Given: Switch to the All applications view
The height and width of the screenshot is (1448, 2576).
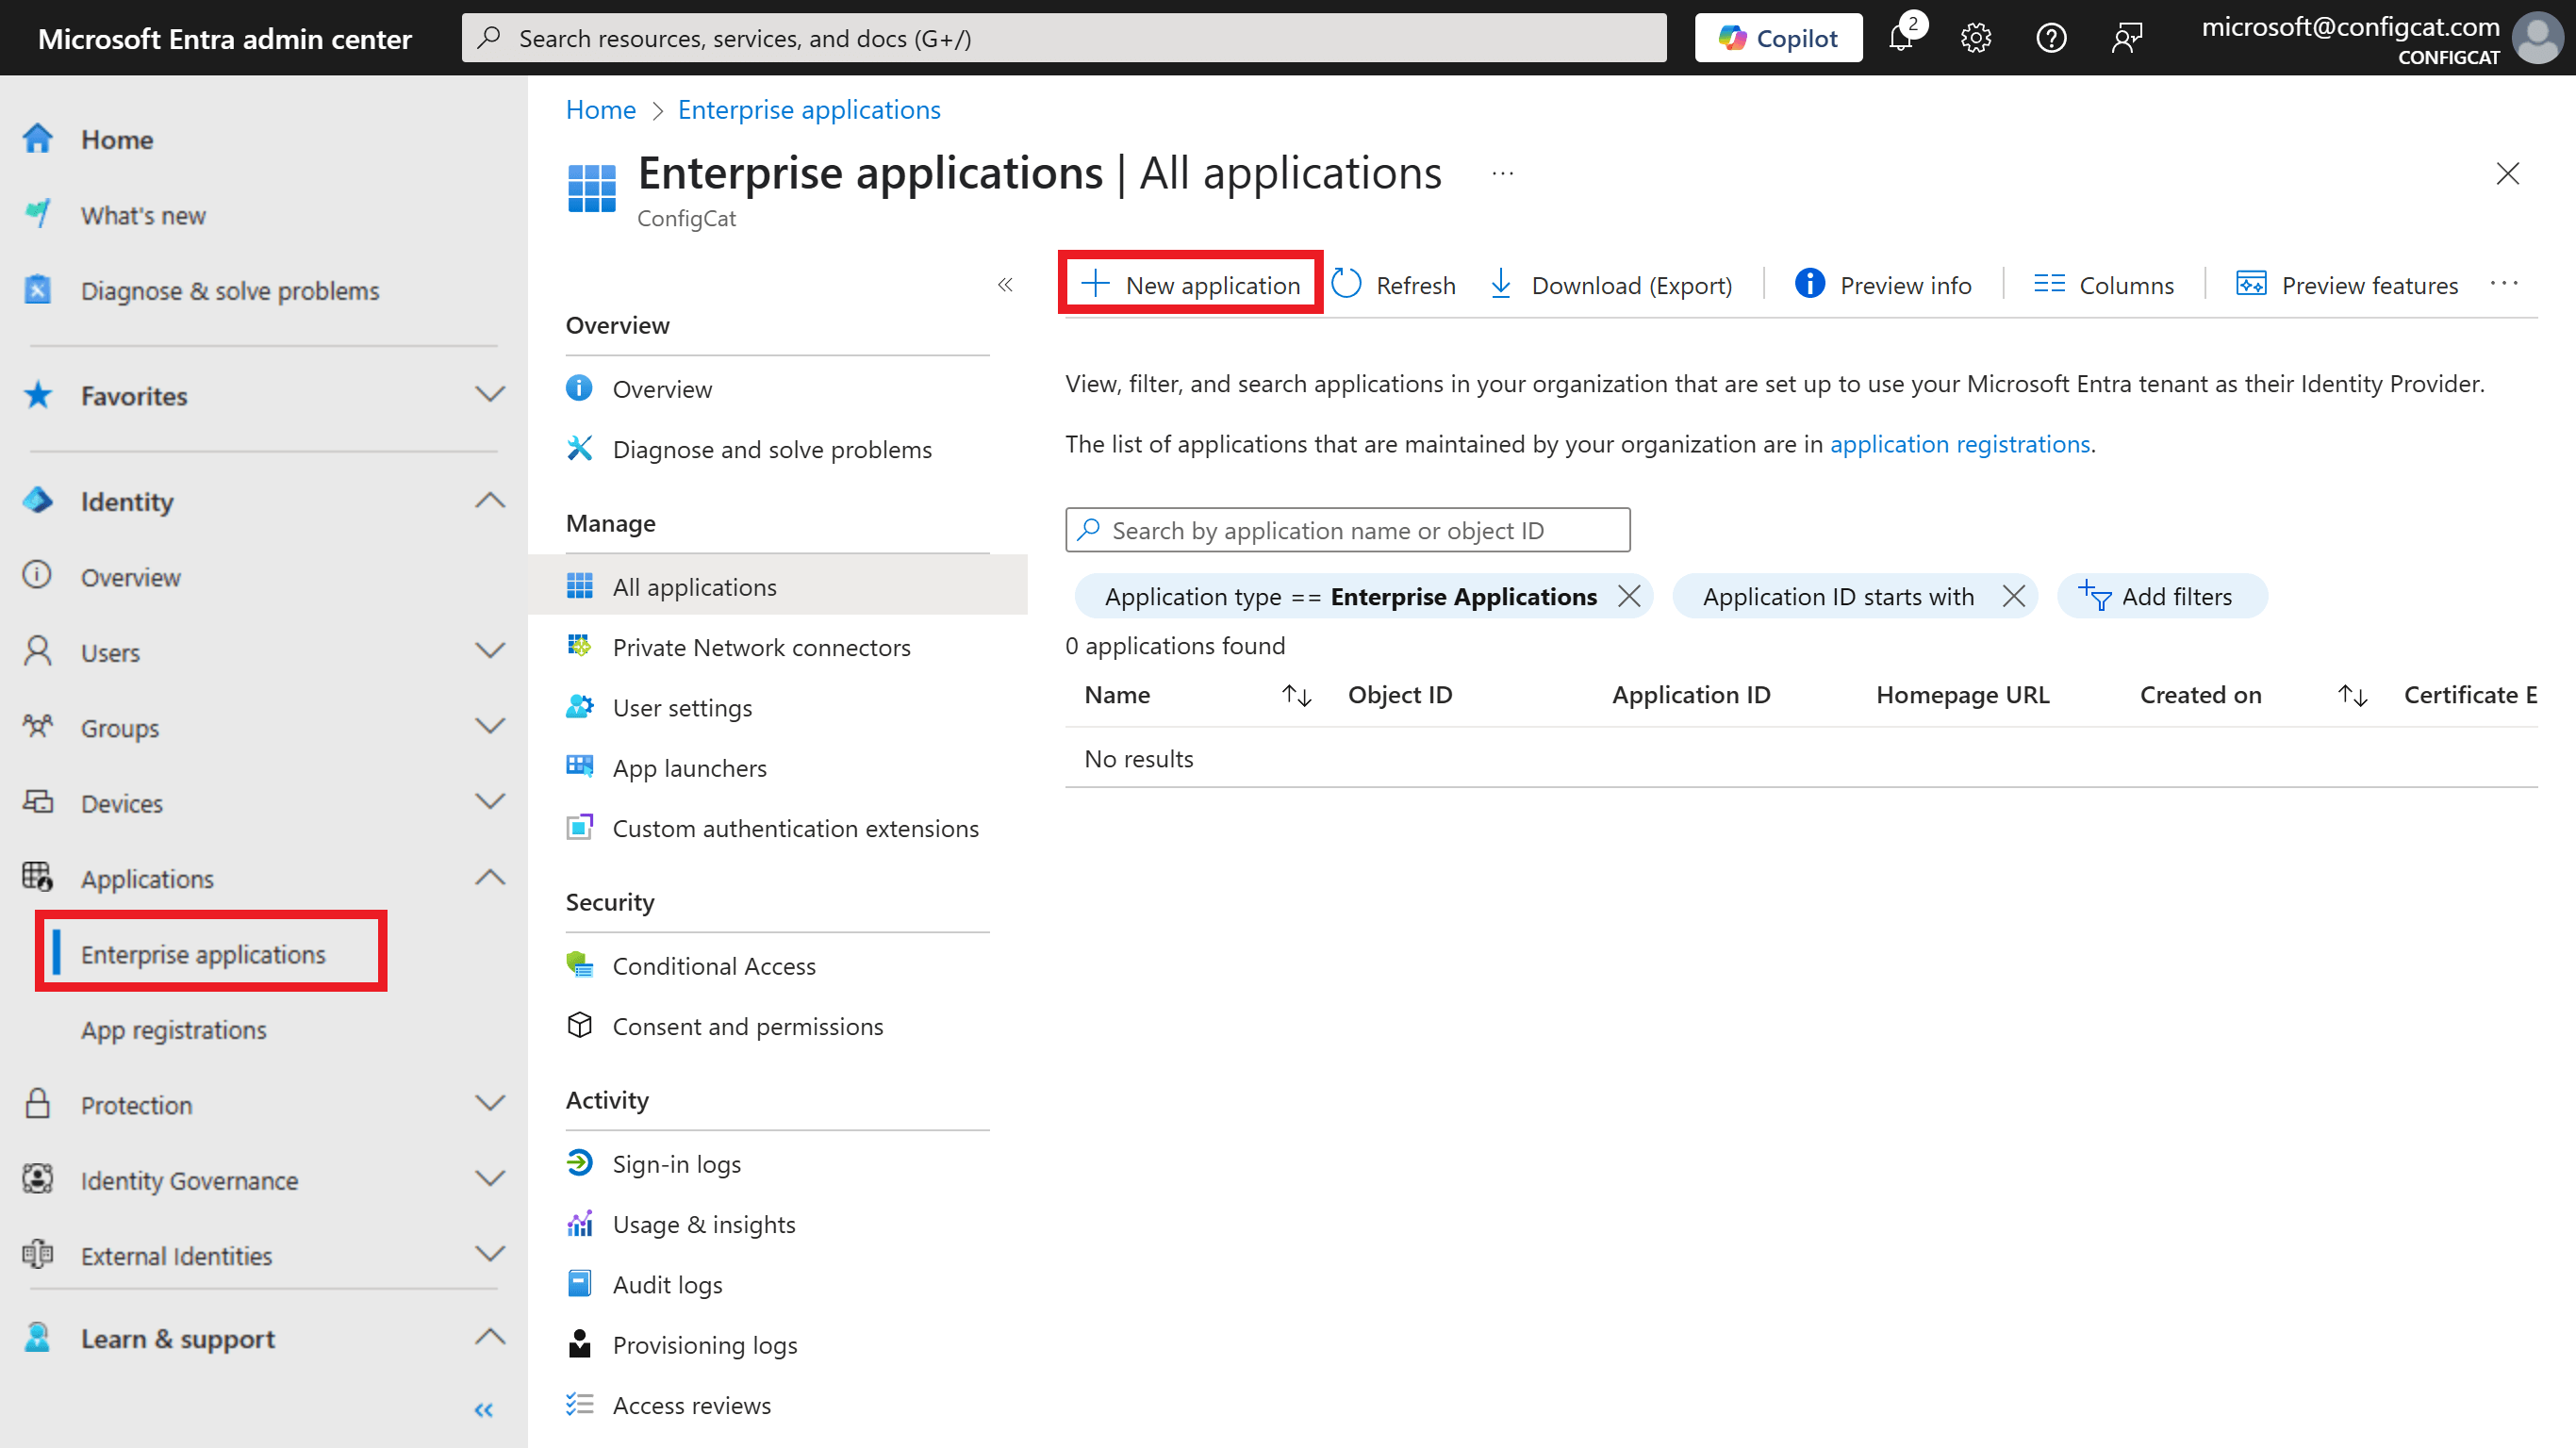Looking at the screenshot, I should [694, 586].
